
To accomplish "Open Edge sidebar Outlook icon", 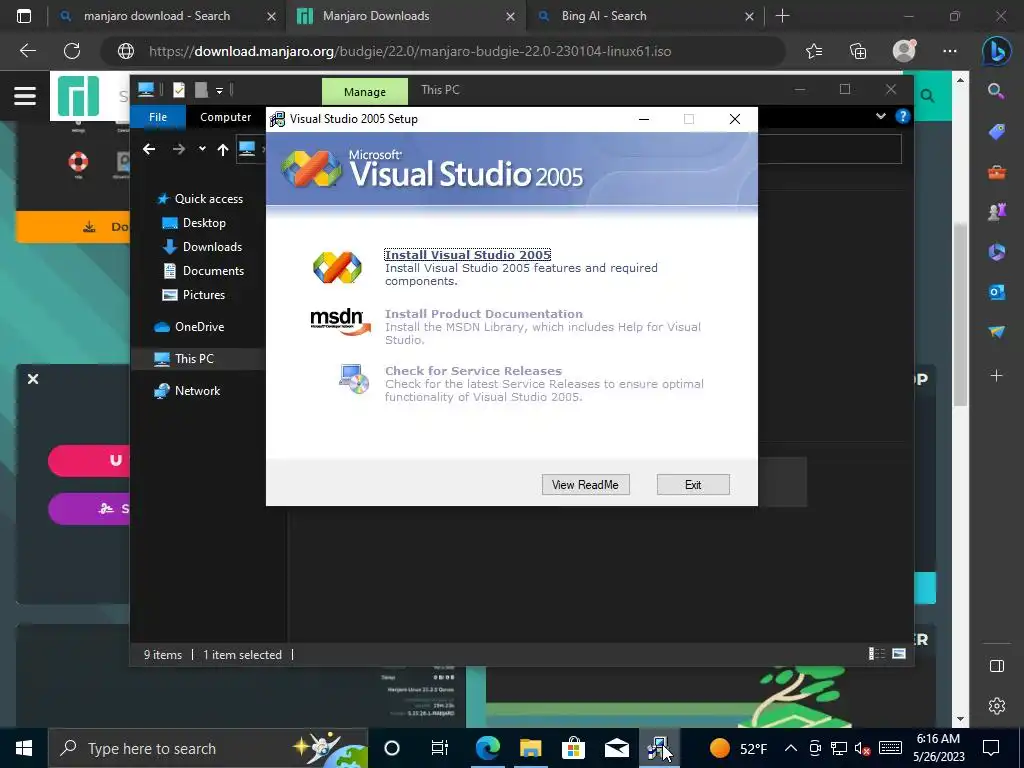I will click(x=997, y=292).
